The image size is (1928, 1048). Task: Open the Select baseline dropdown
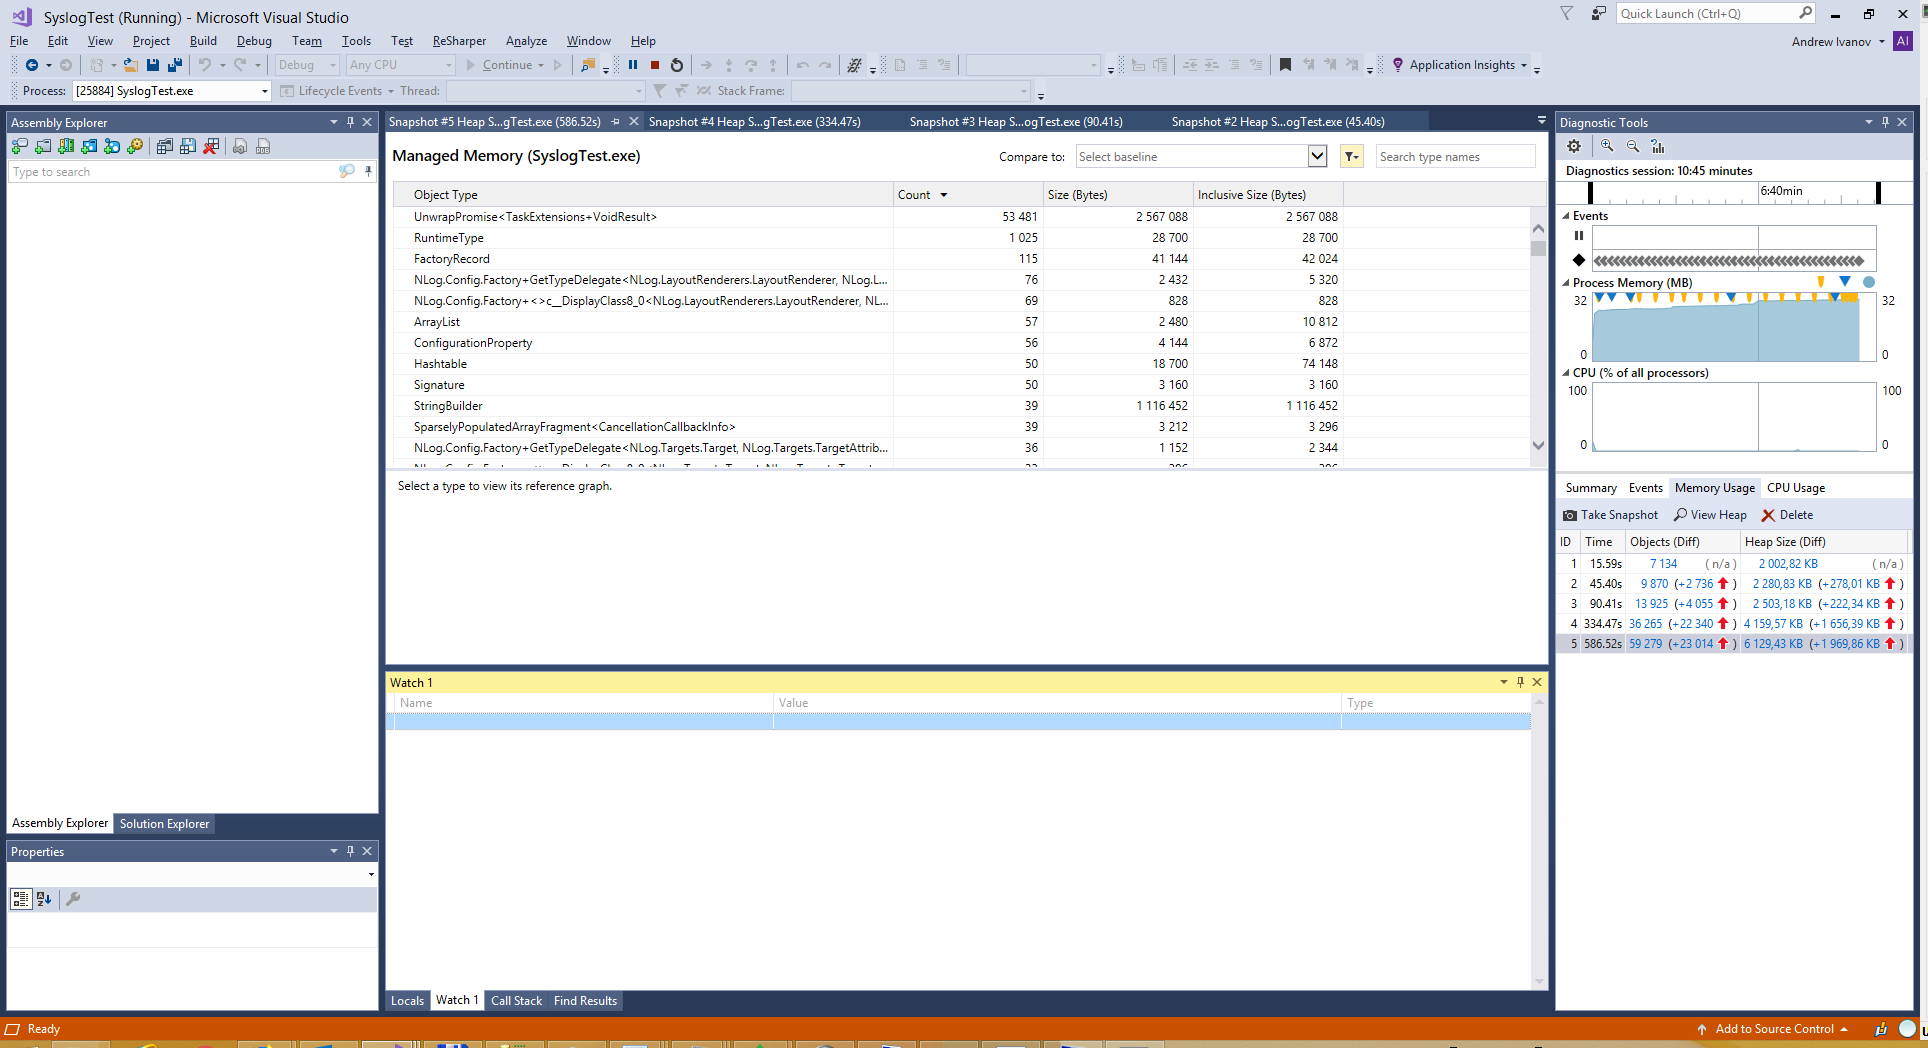(1317, 156)
